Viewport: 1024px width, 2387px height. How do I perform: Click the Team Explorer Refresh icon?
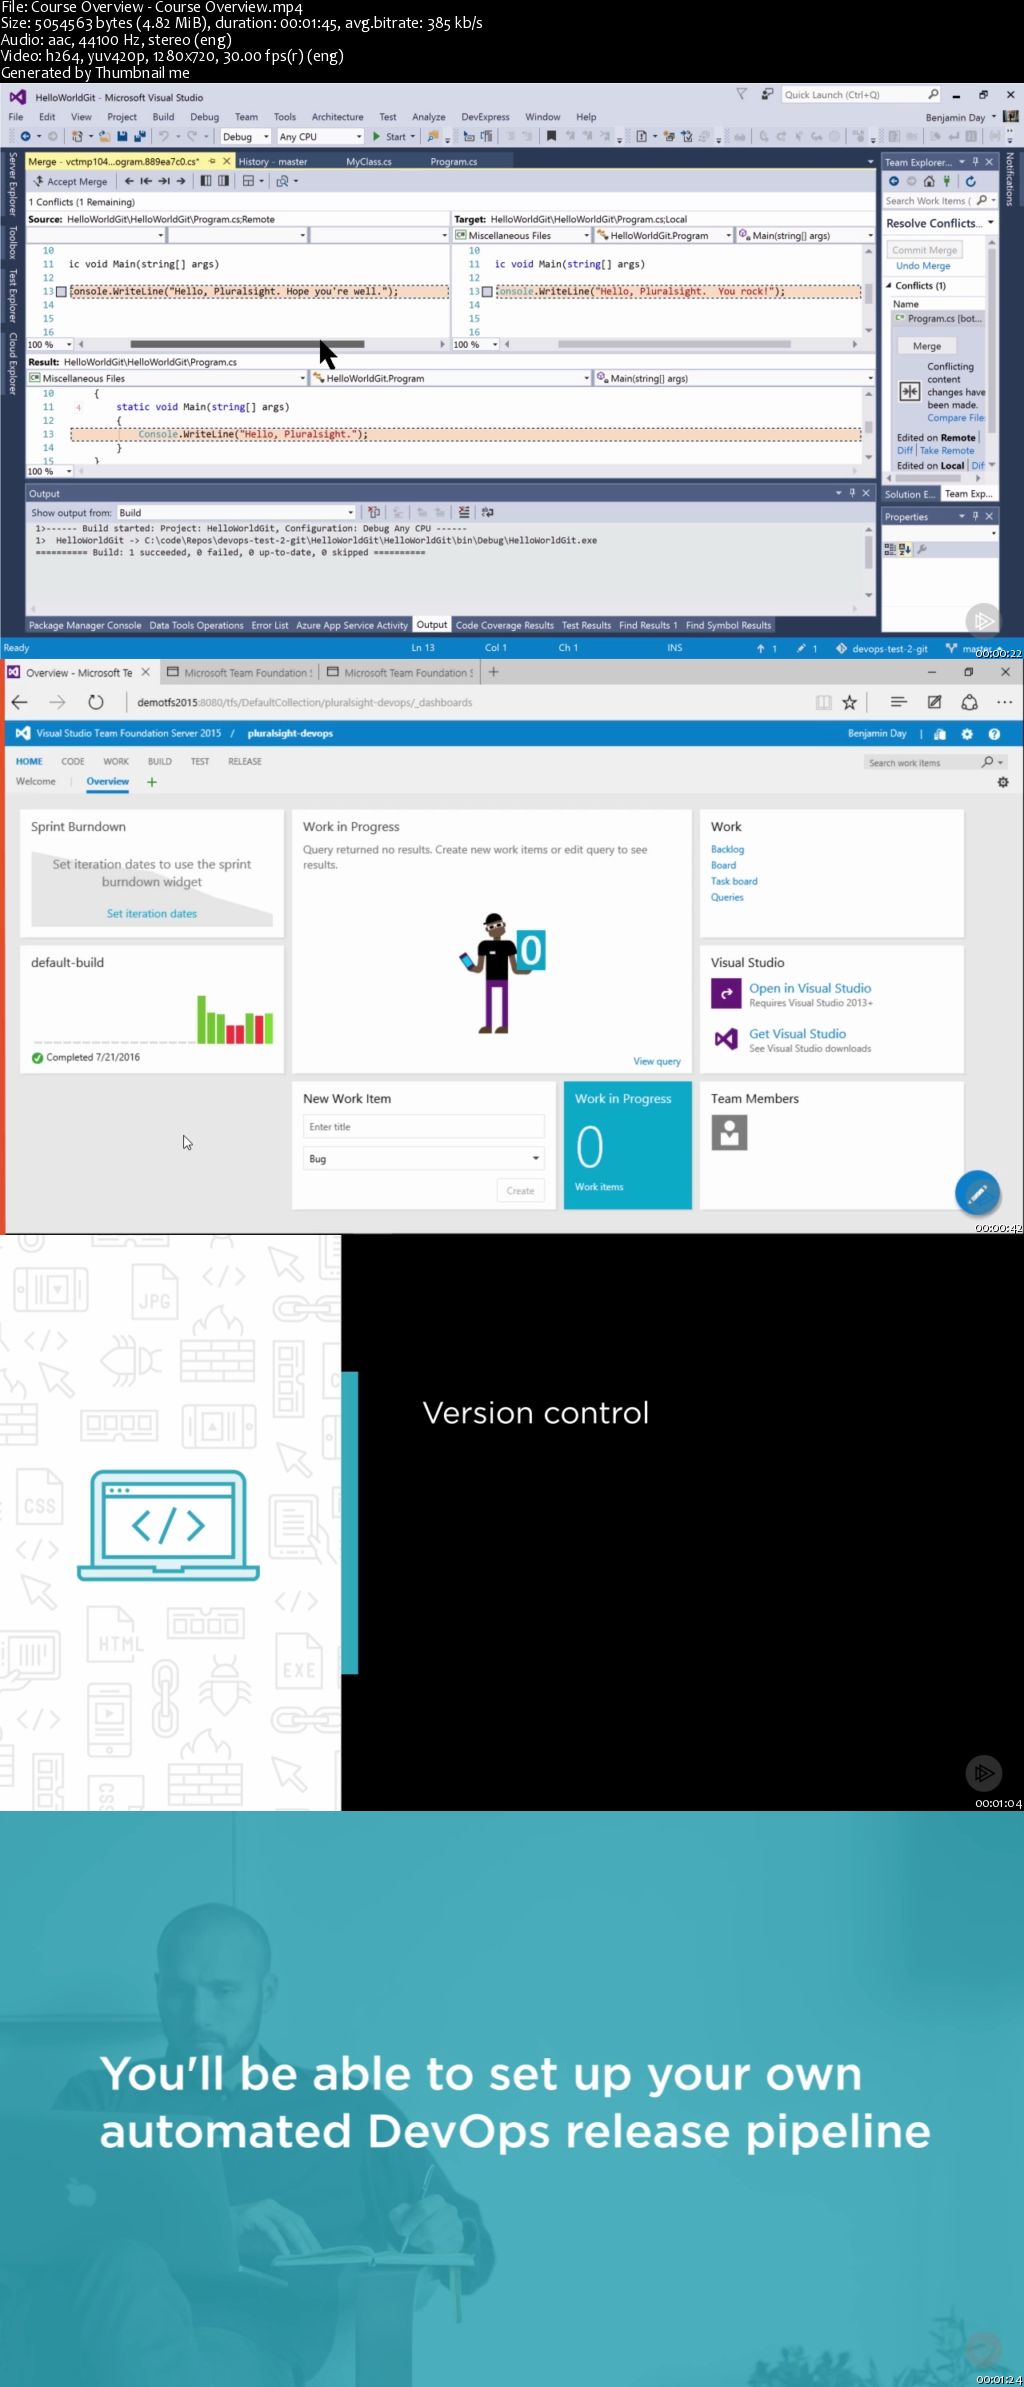pyautogui.click(x=970, y=181)
